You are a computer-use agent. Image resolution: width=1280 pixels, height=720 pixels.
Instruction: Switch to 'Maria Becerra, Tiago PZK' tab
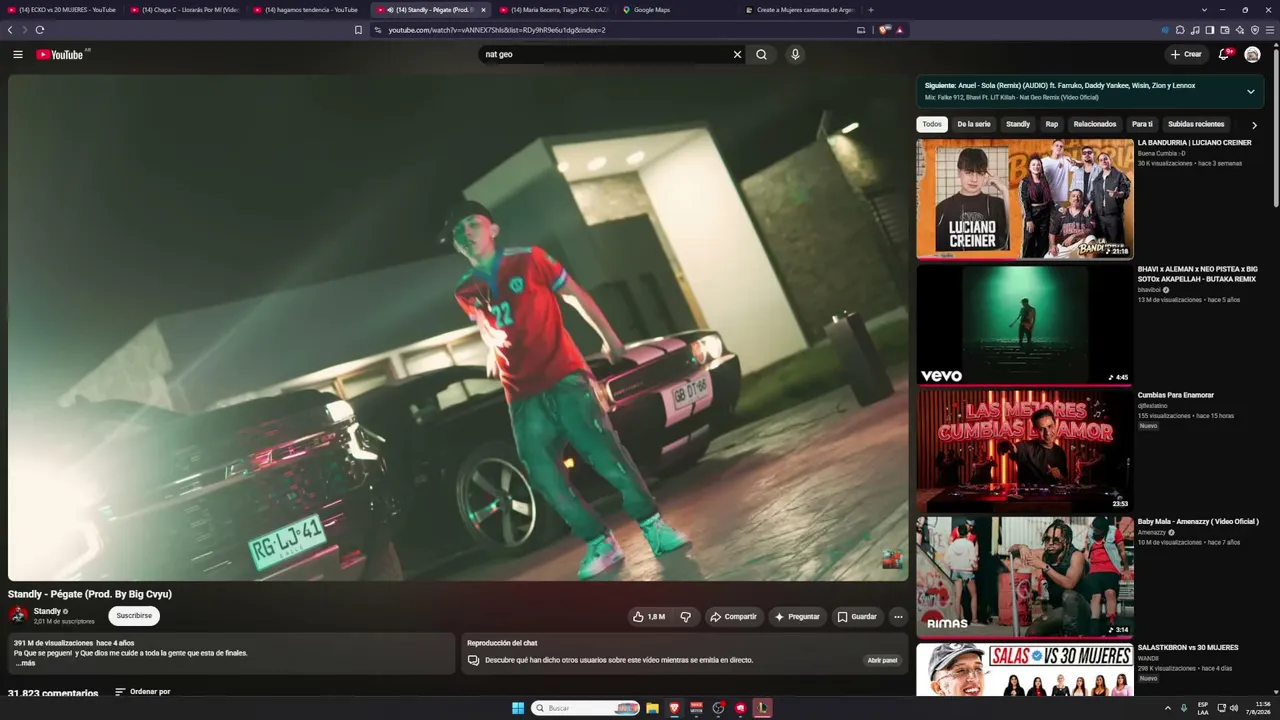554,10
